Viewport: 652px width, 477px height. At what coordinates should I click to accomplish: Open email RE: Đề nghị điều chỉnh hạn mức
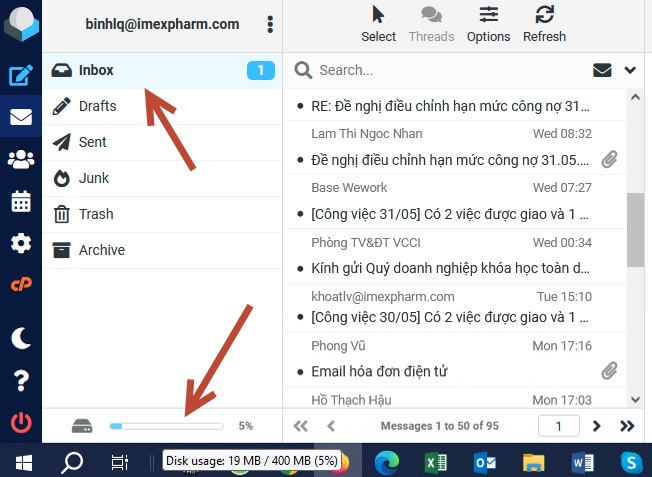point(455,106)
